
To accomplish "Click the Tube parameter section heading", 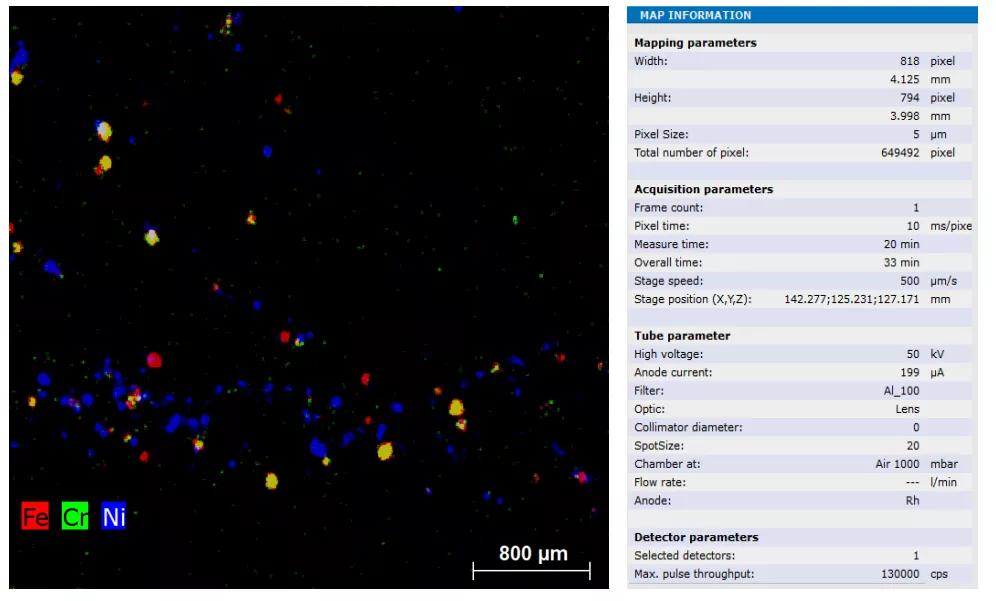I will click(682, 335).
